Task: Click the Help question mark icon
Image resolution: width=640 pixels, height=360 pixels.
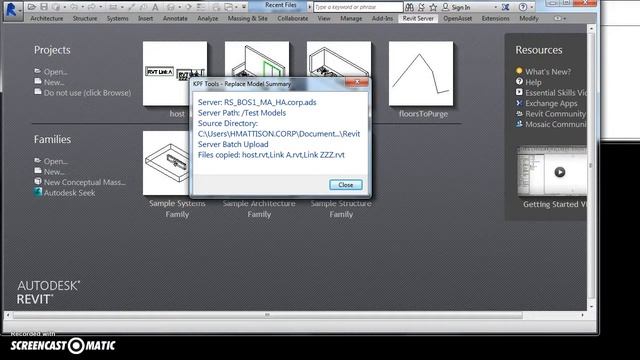Action: (522, 7)
